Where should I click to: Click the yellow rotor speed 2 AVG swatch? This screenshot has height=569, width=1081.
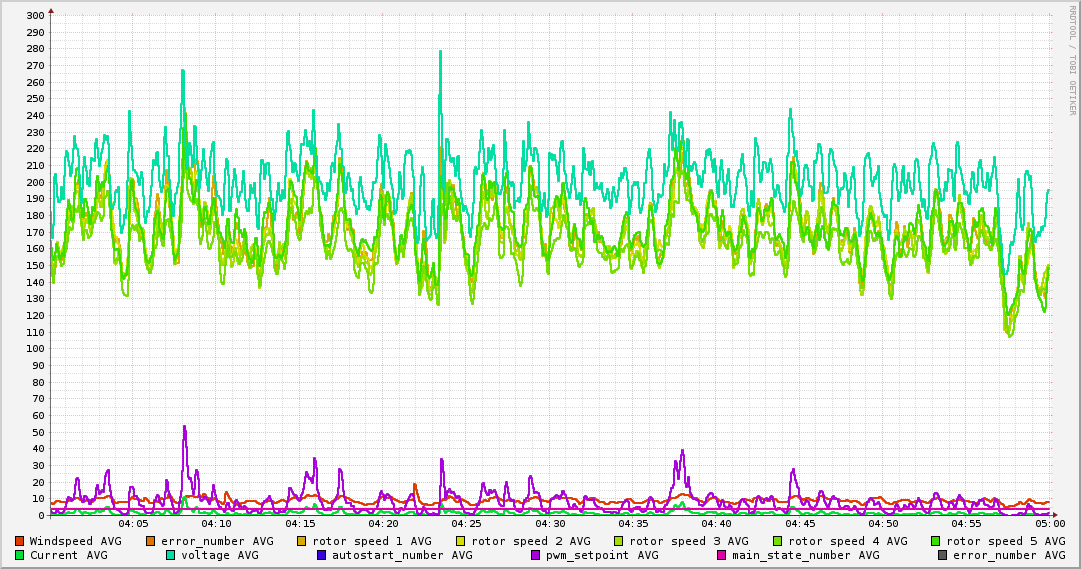[461, 541]
